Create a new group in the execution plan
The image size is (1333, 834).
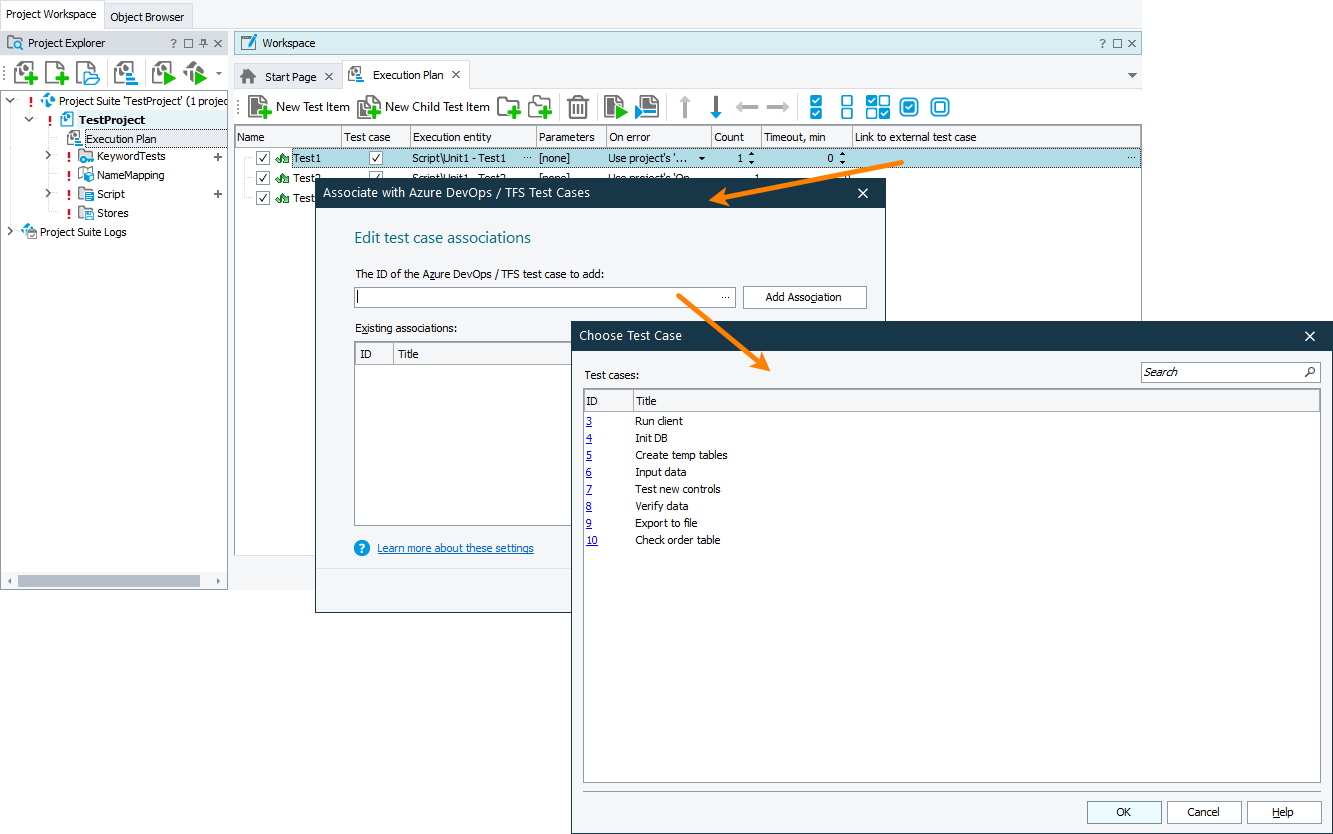coord(509,106)
